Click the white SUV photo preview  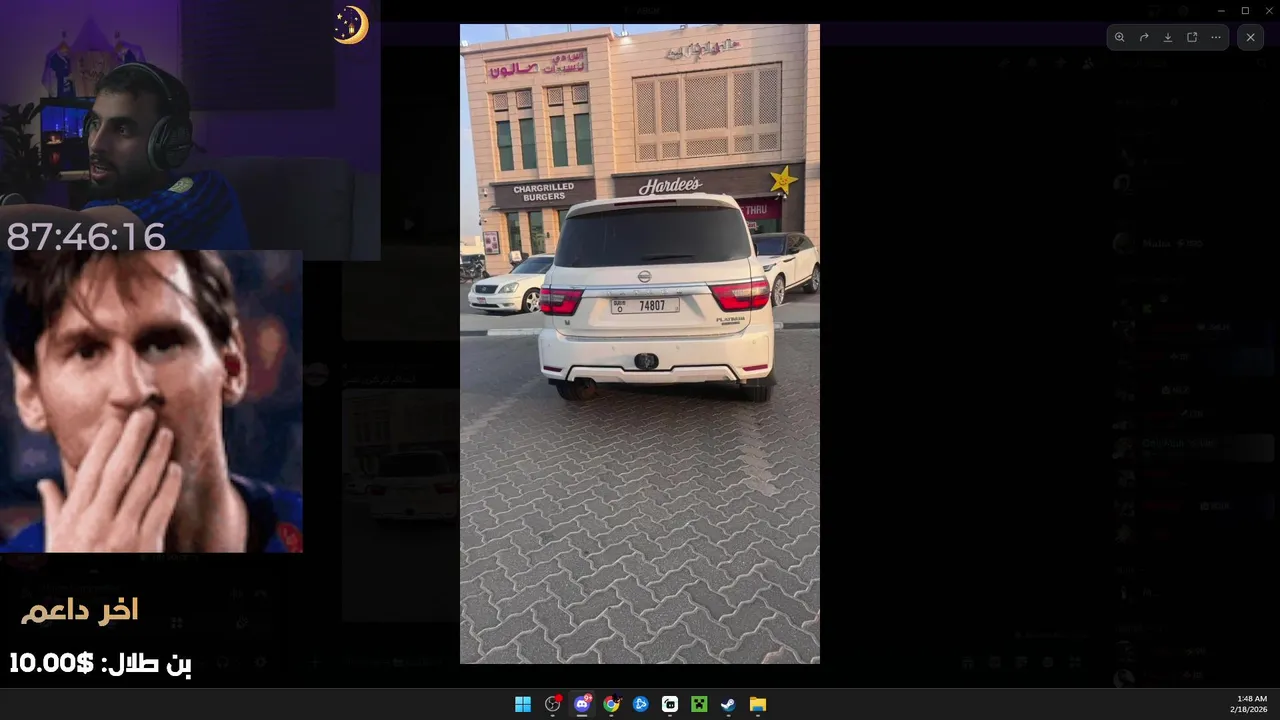pos(640,344)
